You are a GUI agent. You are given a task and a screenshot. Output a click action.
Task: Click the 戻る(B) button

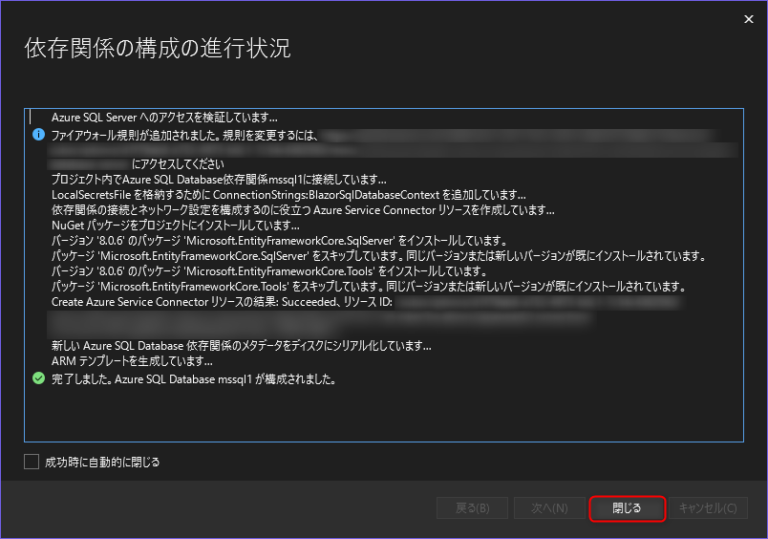[472, 508]
